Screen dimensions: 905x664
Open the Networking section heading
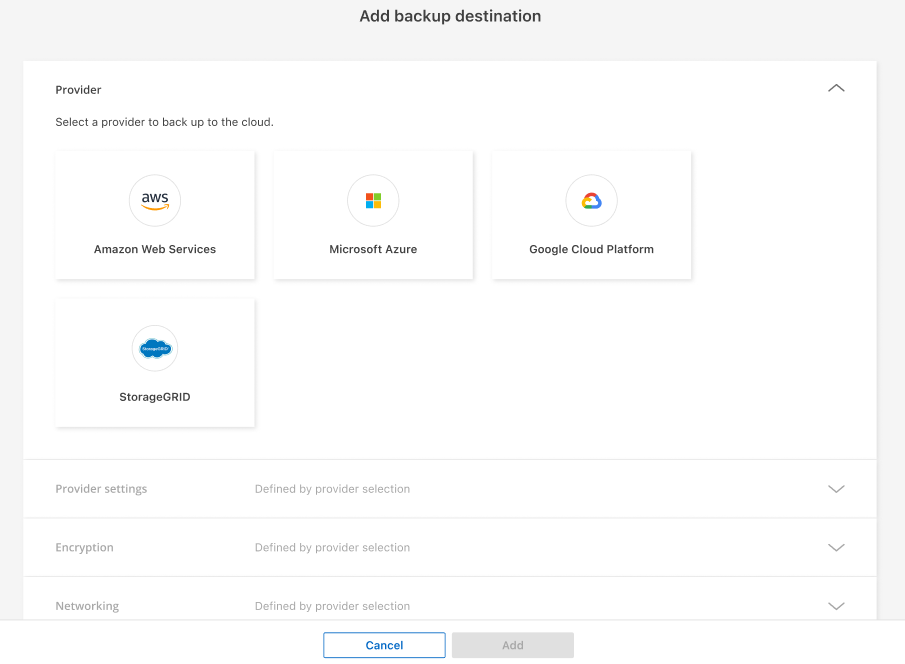[x=87, y=606]
